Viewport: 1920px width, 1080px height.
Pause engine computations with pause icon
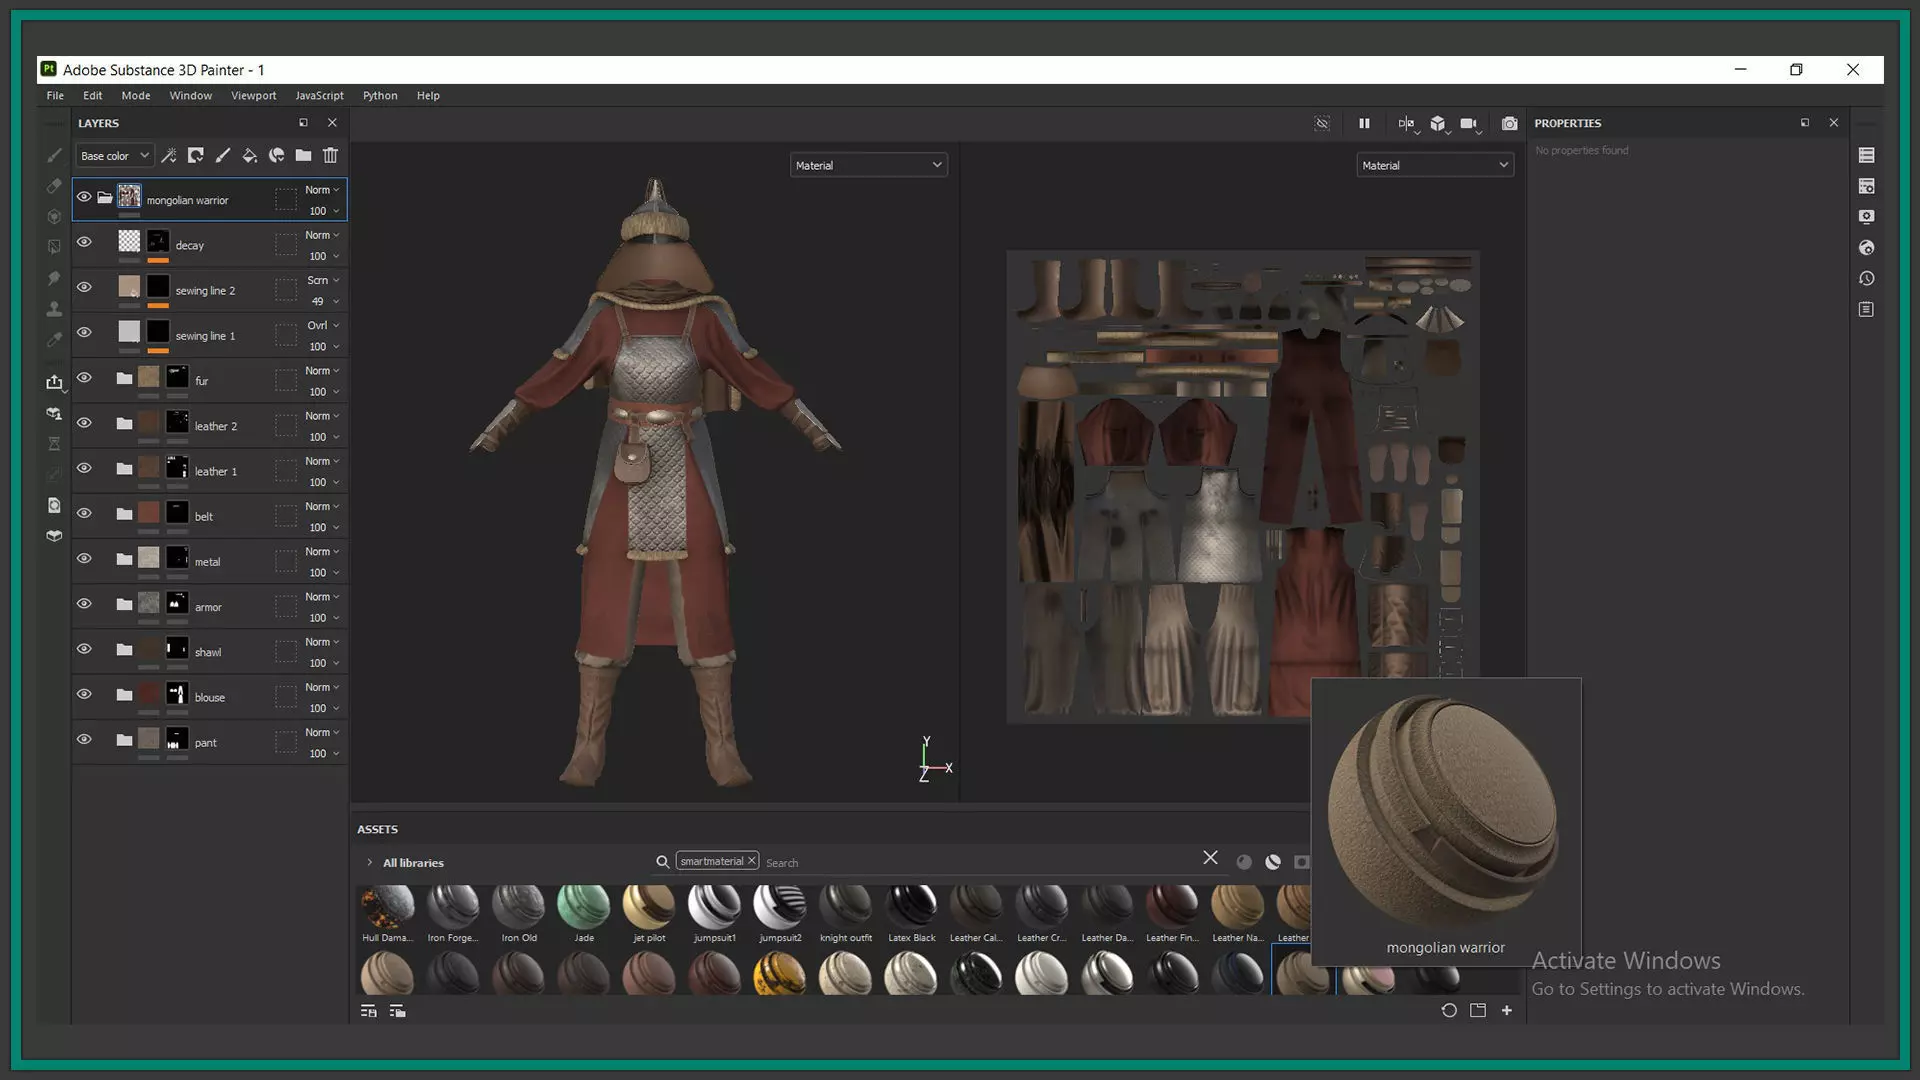point(1364,123)
